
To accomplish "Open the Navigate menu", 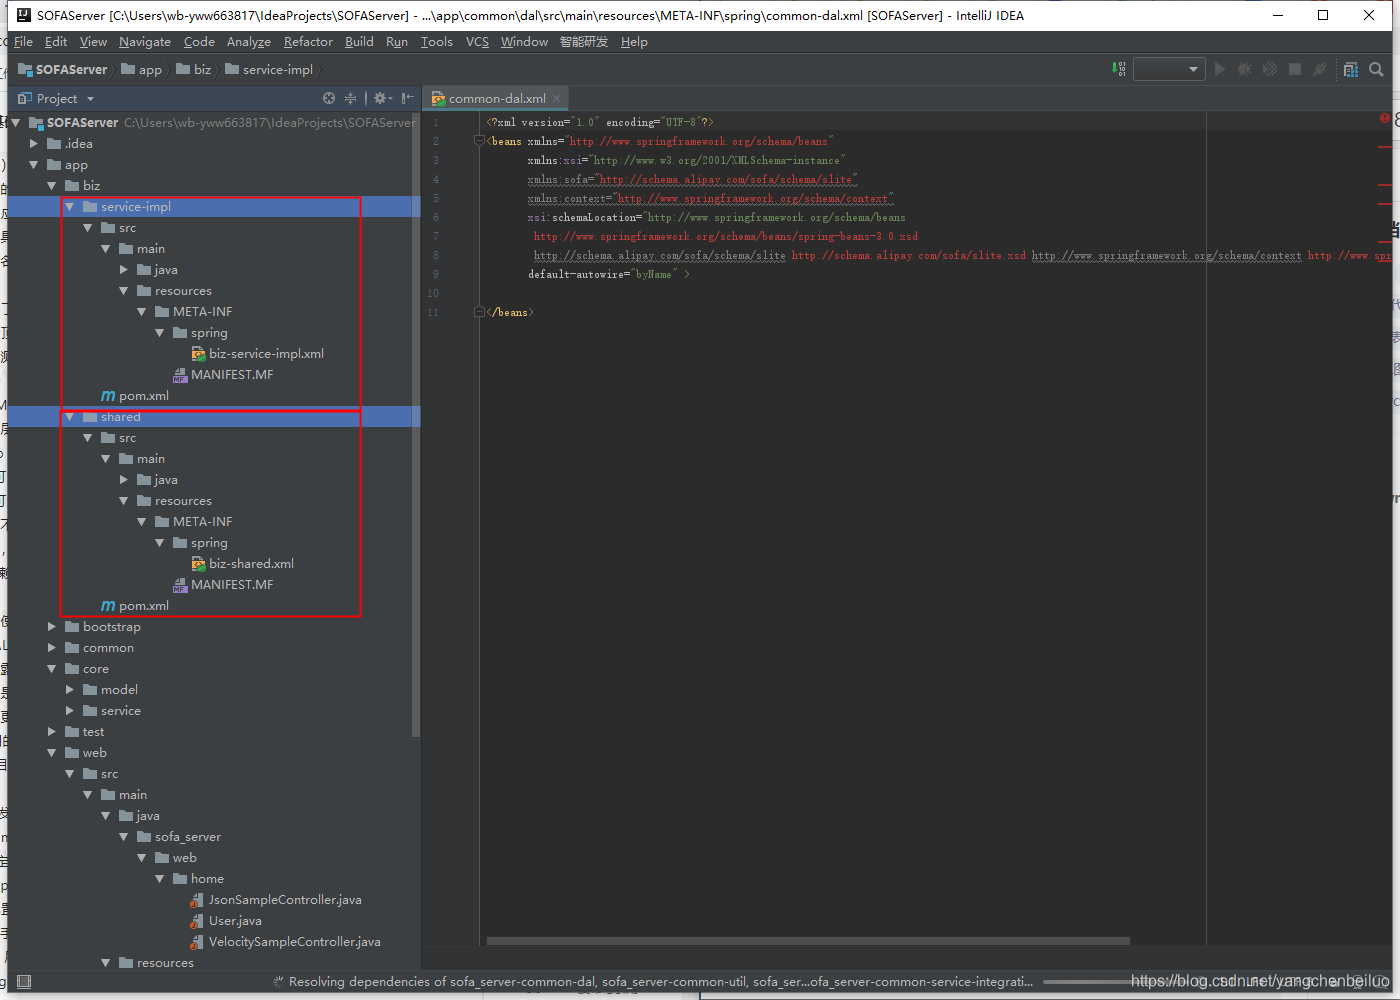I will (x=145, y=42).
